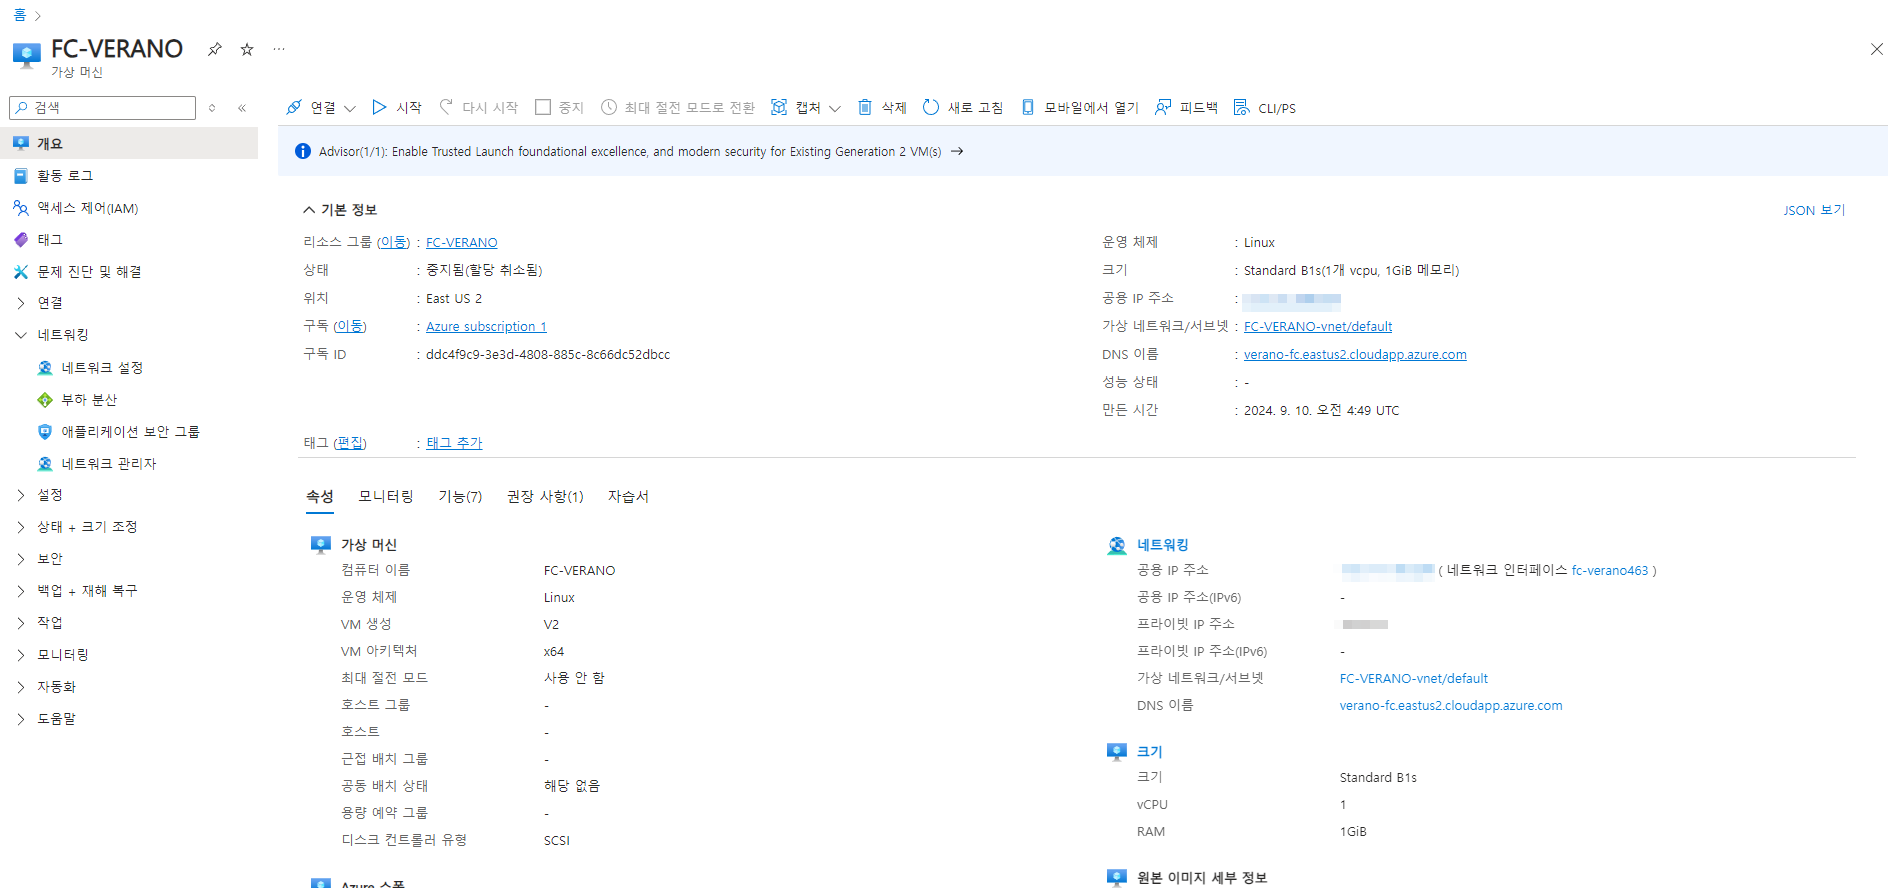Delete the VM with 삭제
The width and height of the screenshot is (1888, 888).
(x=882, y=108)
